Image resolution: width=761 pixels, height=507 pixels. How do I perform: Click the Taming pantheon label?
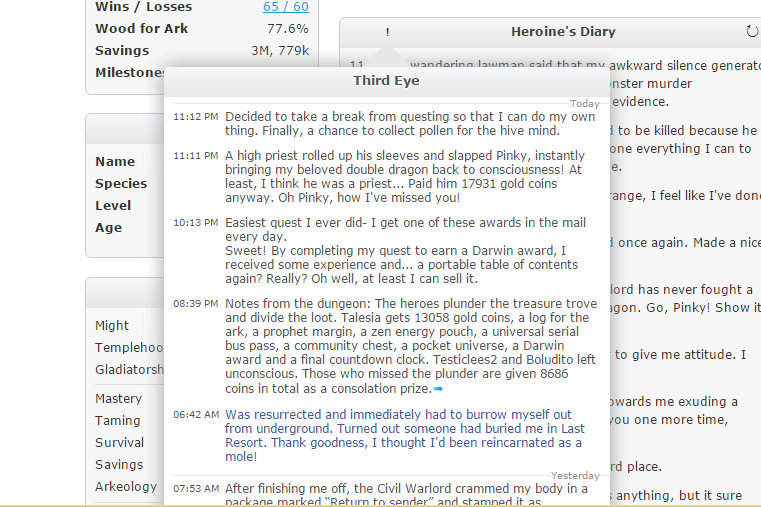(117, 420)
